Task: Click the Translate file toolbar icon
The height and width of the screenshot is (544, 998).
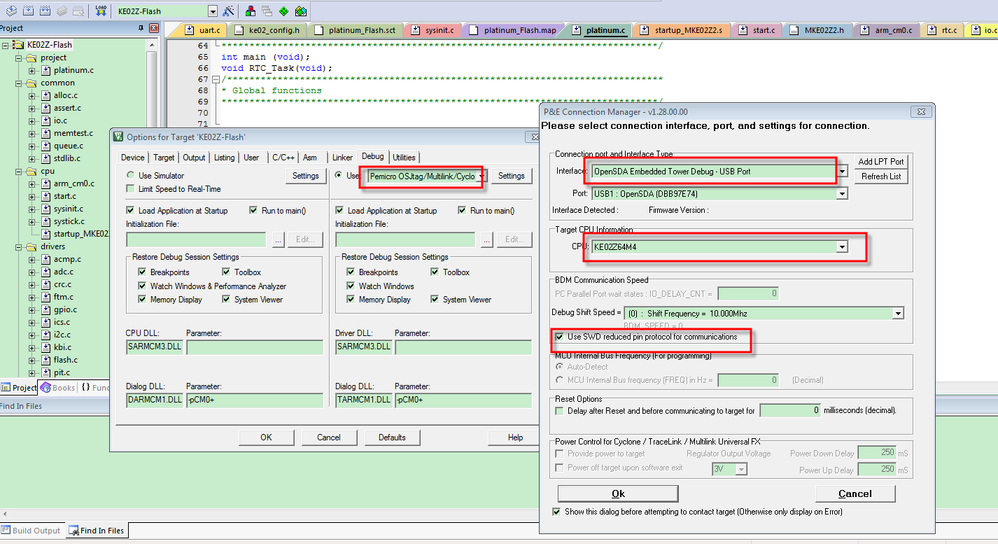Action: [12, 11]
